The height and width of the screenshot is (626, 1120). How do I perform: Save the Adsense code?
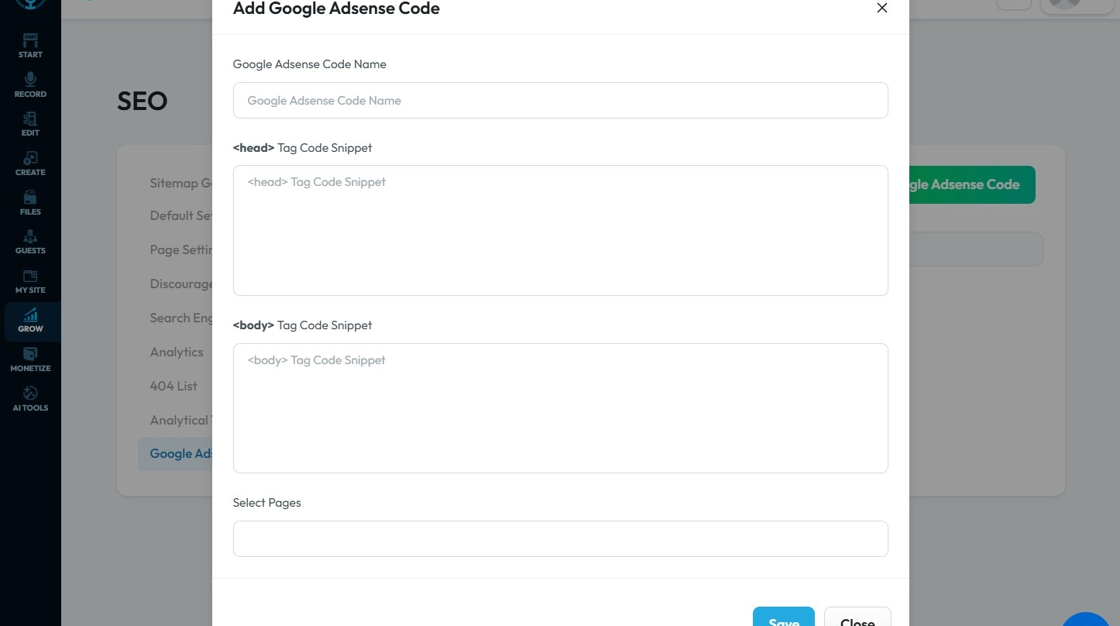pos(783,618)
